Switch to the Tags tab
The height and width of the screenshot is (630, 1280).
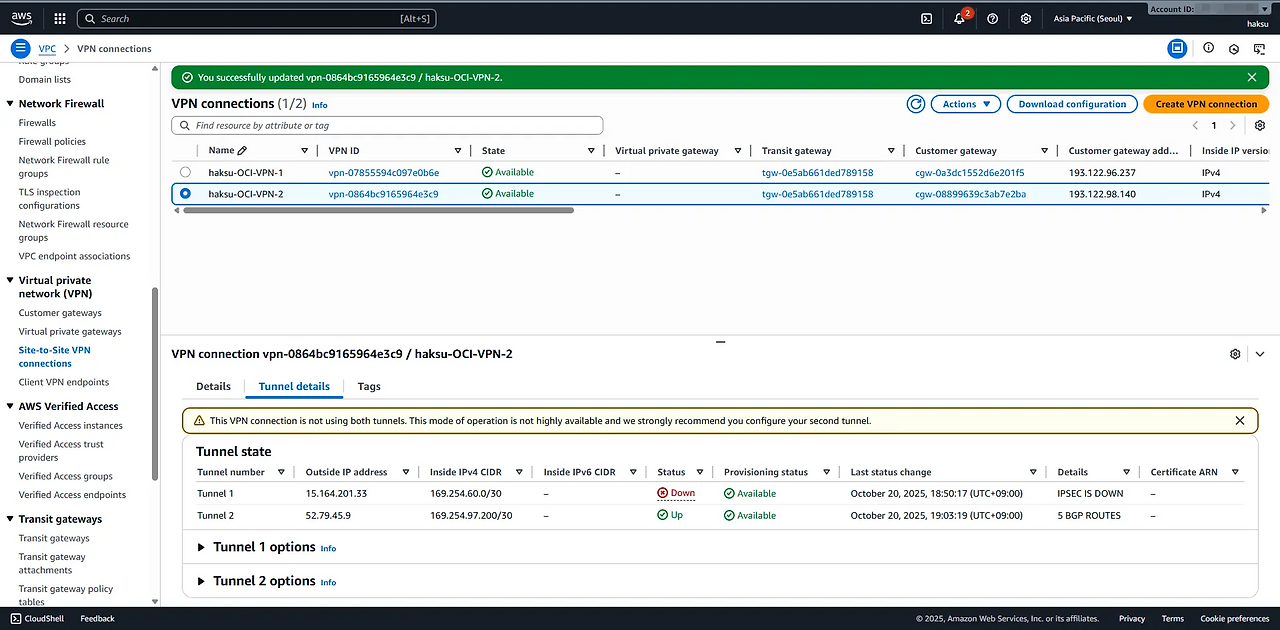[369, 386]
